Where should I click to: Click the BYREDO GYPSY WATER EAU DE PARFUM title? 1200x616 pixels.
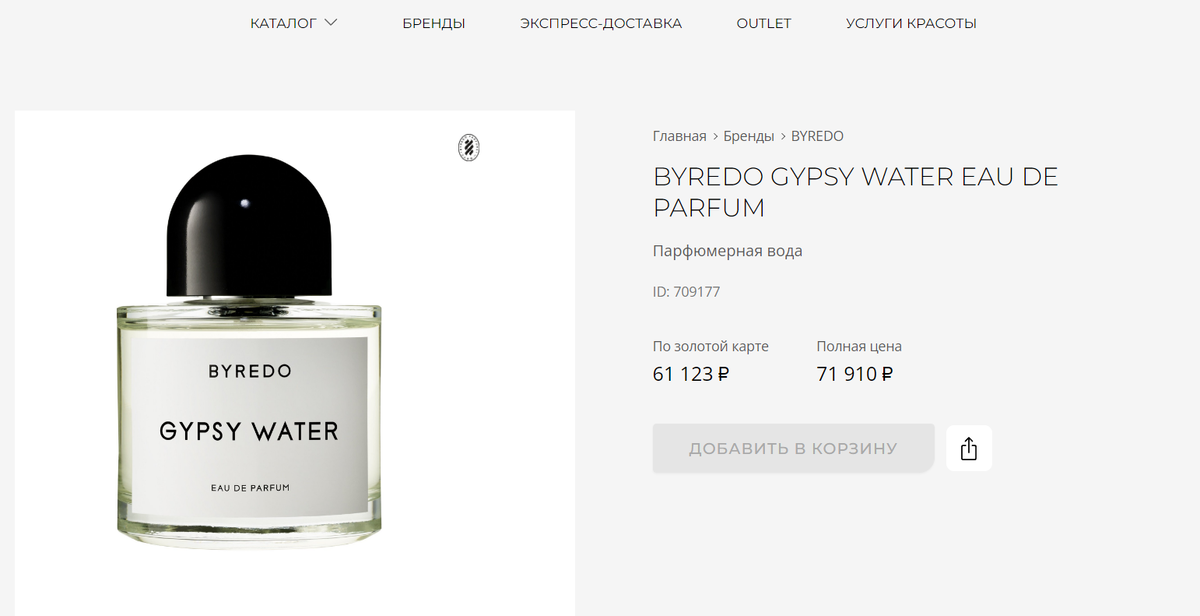tap(855, 192)
